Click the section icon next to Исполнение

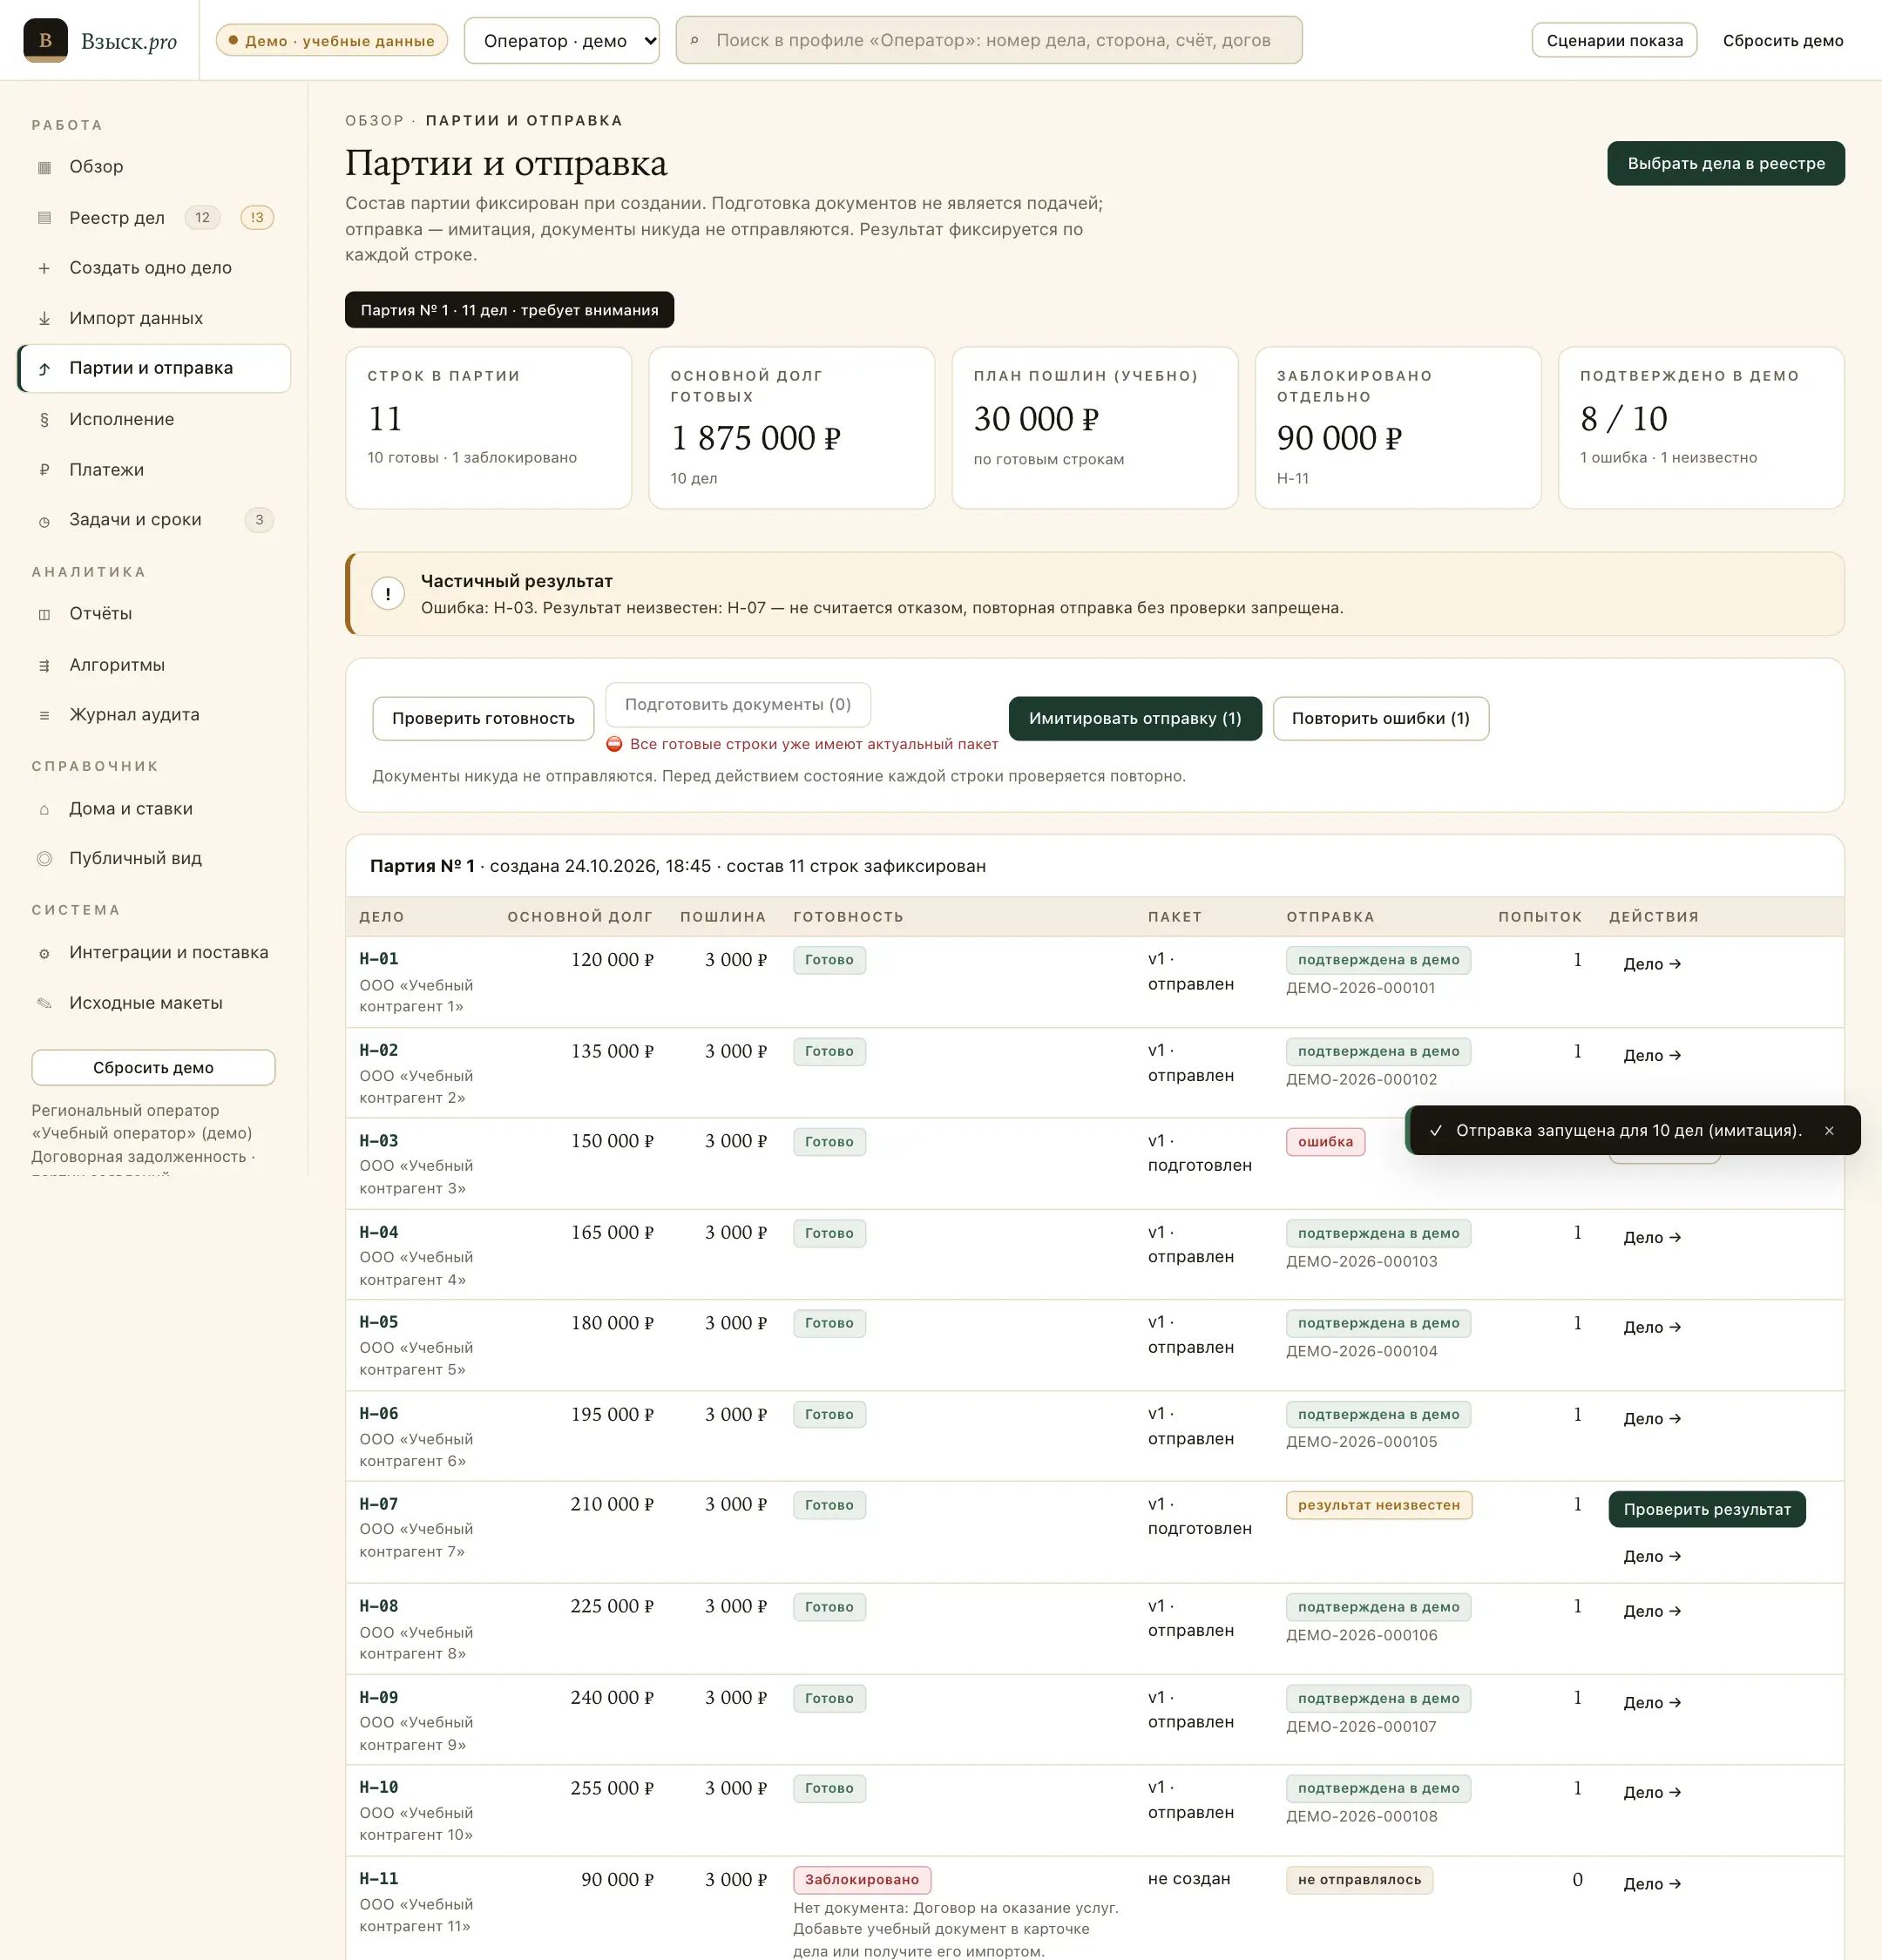coord(44,420)
